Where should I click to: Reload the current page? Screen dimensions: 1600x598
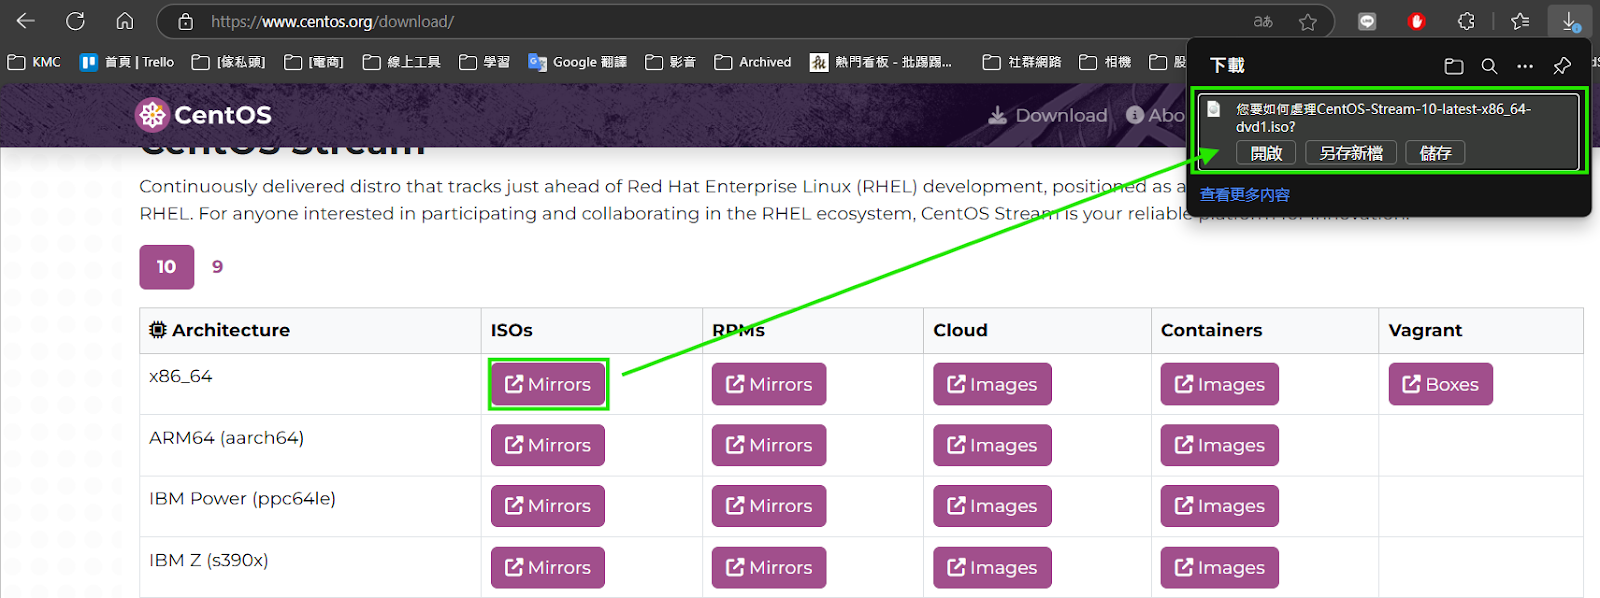pyautogui.click(x=75, y=21)
